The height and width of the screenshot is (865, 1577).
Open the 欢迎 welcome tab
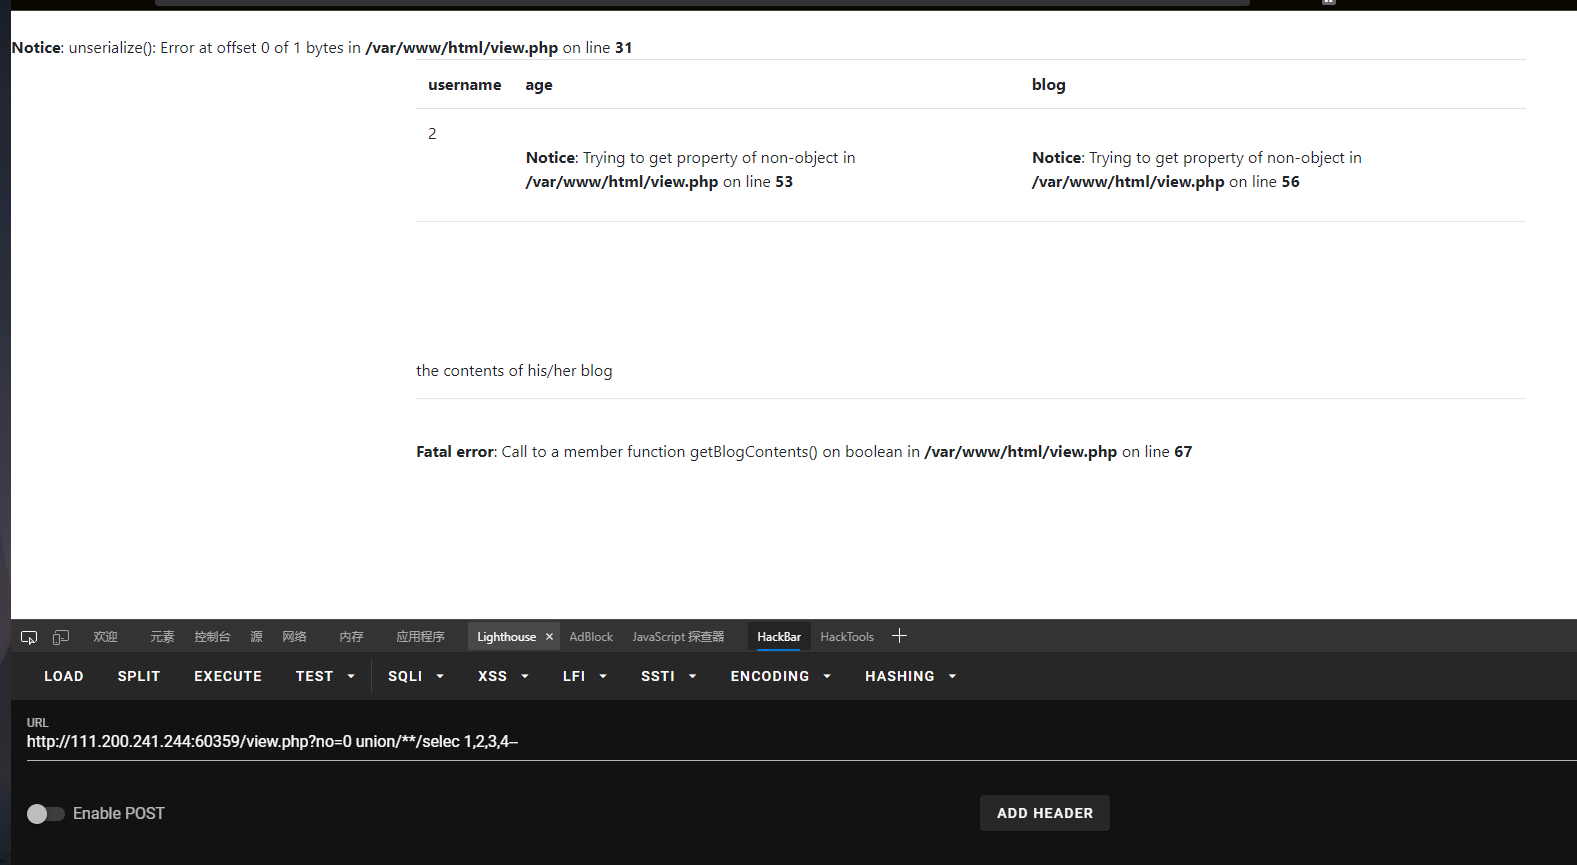pyautogui.click(x=105, y=637)
